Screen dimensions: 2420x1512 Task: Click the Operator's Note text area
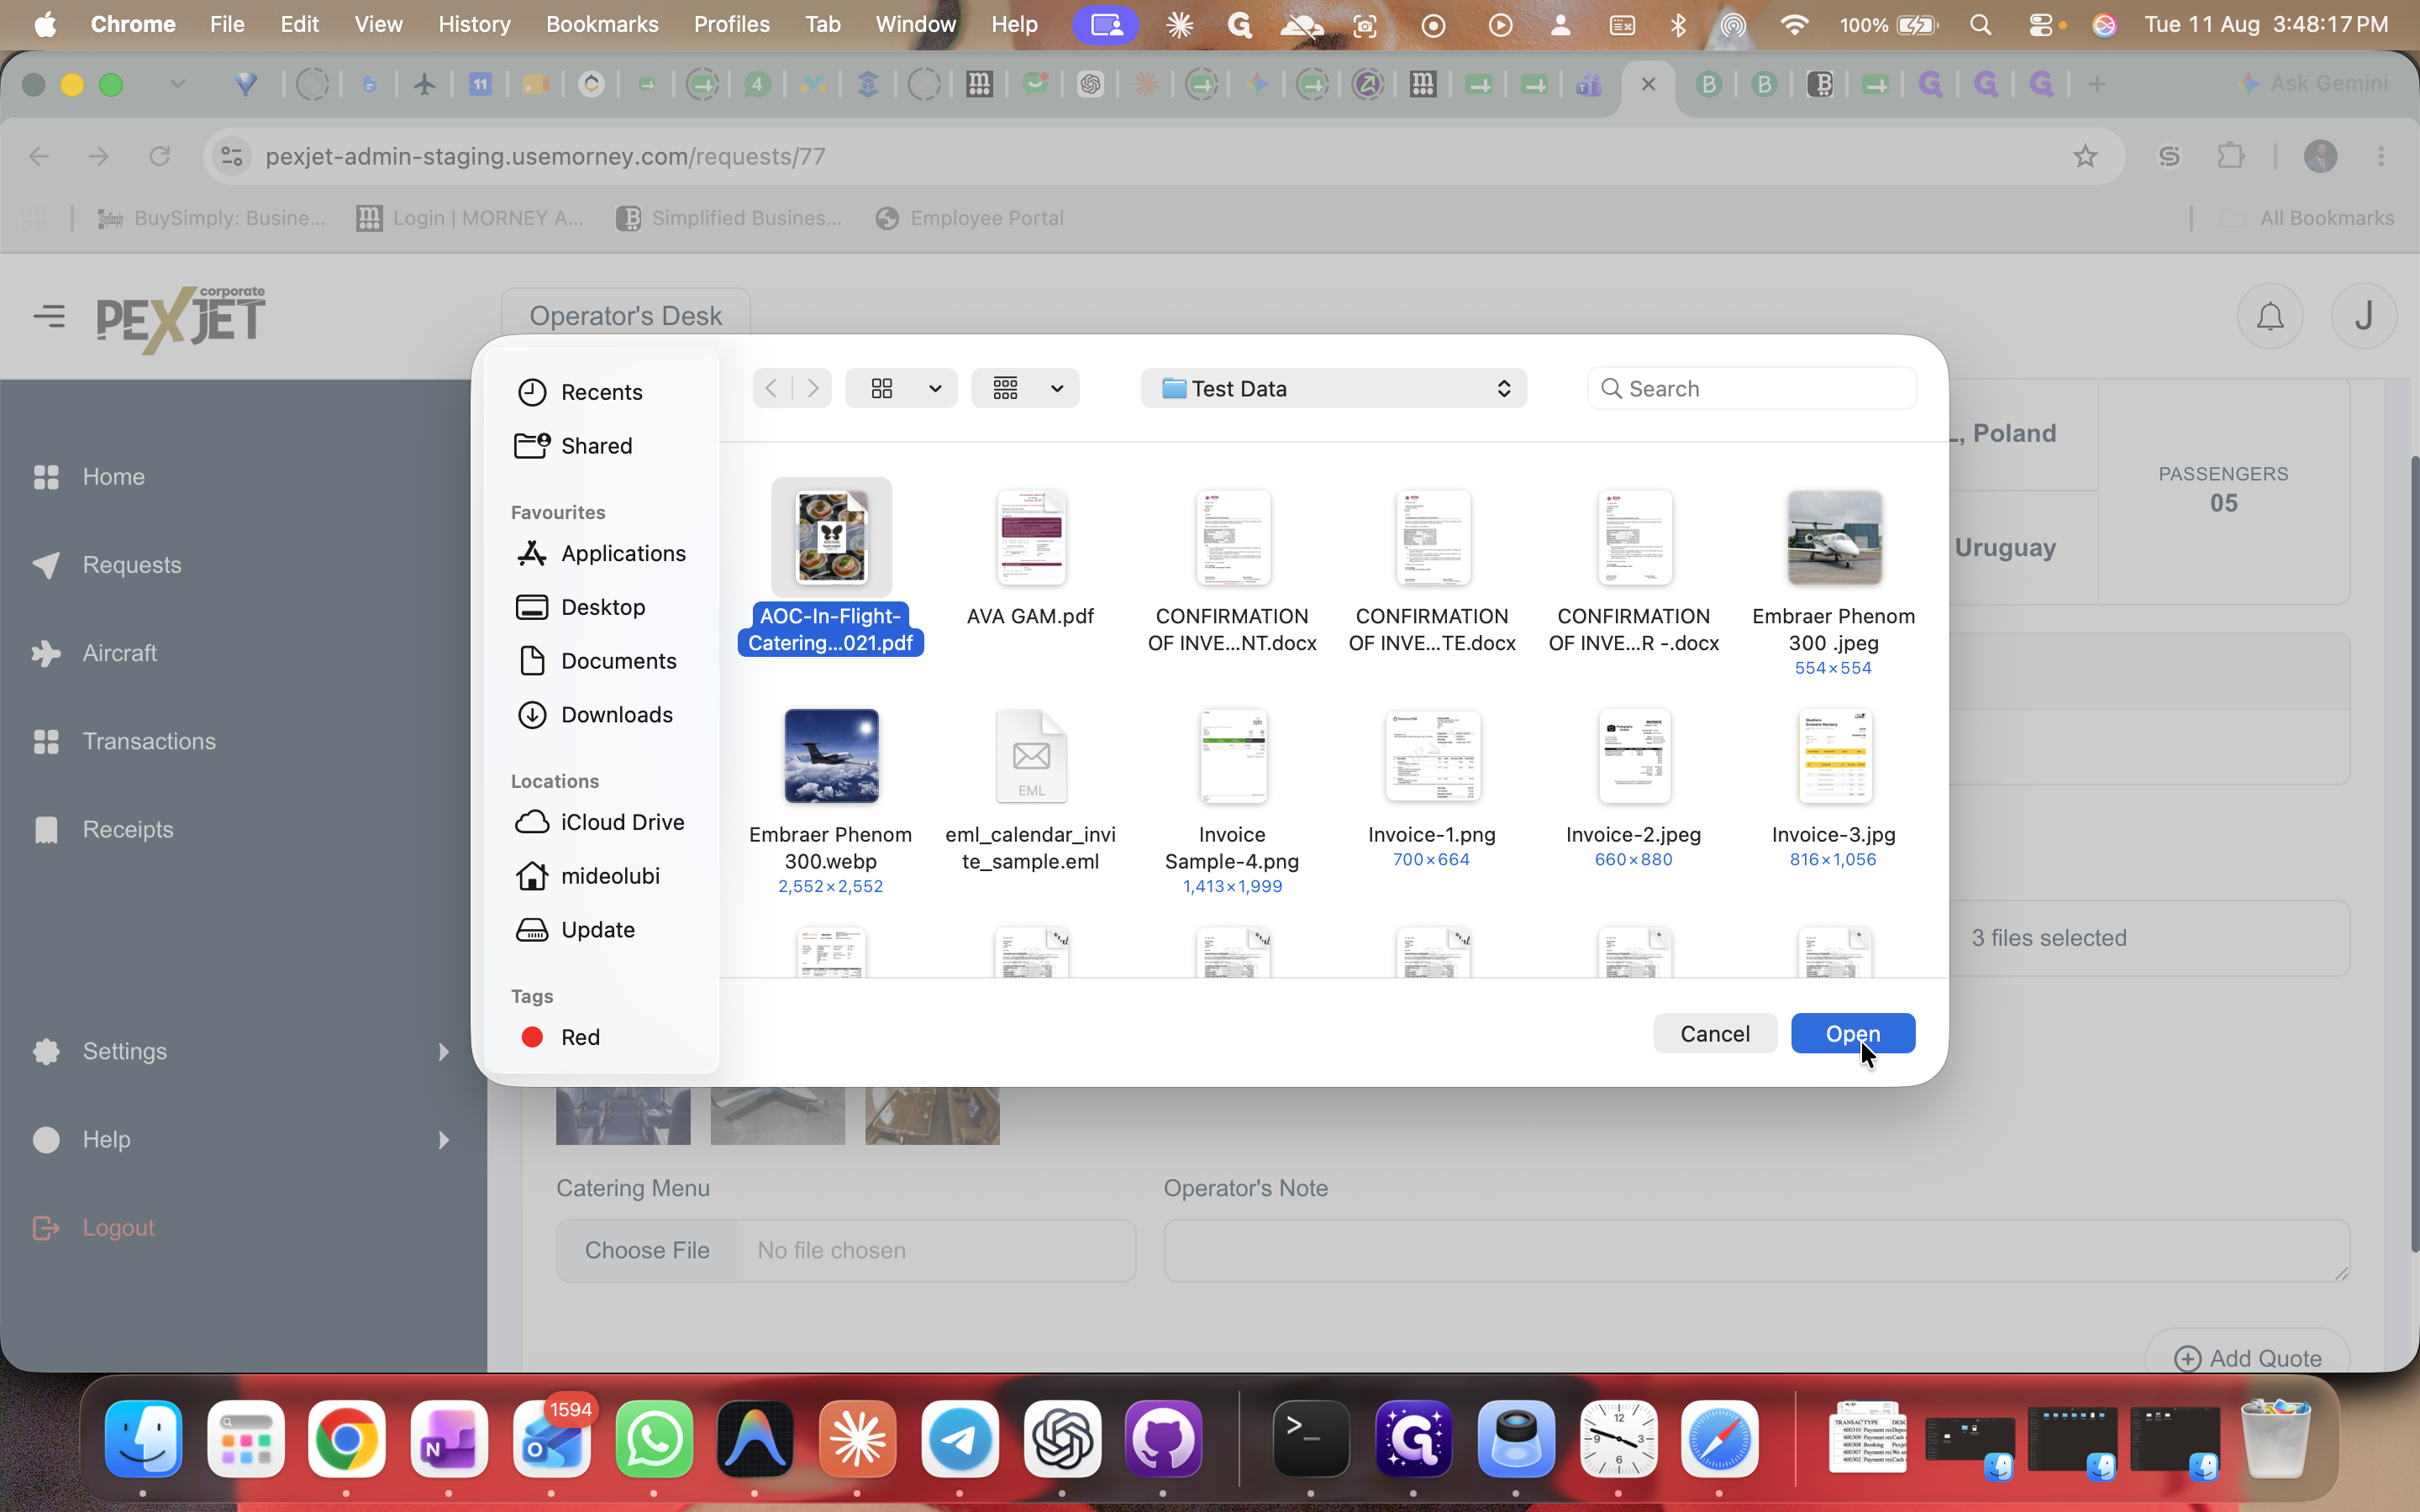1756,1250
